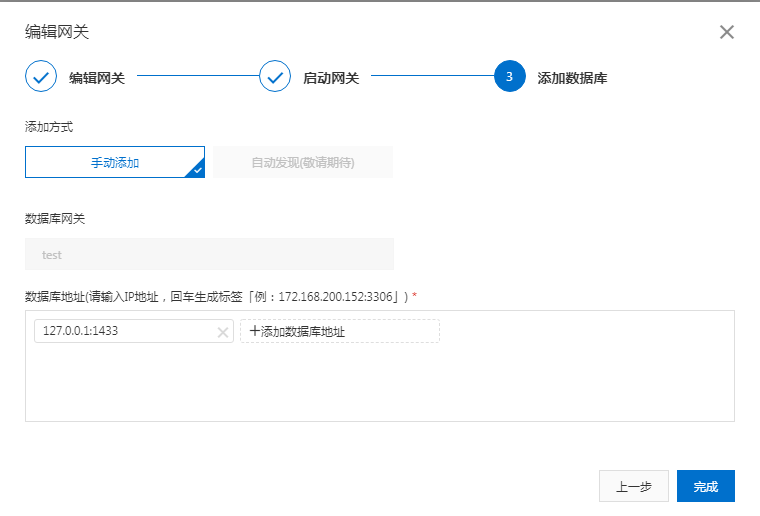760x516 pixels.
Task: Click the disabled 数据库网关 field showing test
Action: click(209, 254)
